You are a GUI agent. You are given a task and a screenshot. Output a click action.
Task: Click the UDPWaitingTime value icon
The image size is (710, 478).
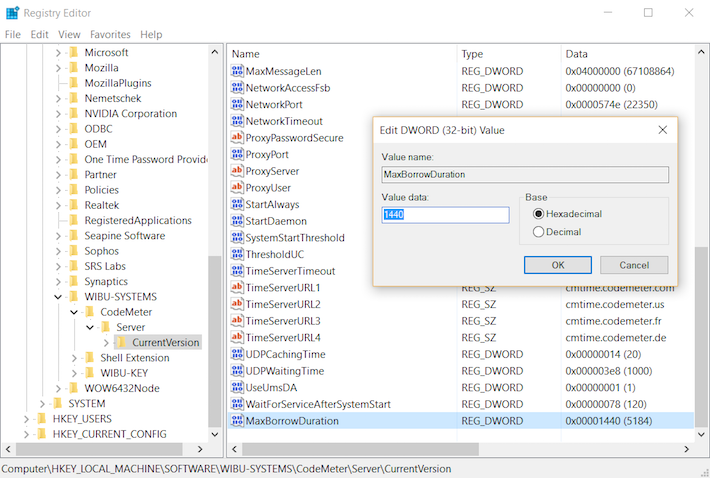pos(237,371)
